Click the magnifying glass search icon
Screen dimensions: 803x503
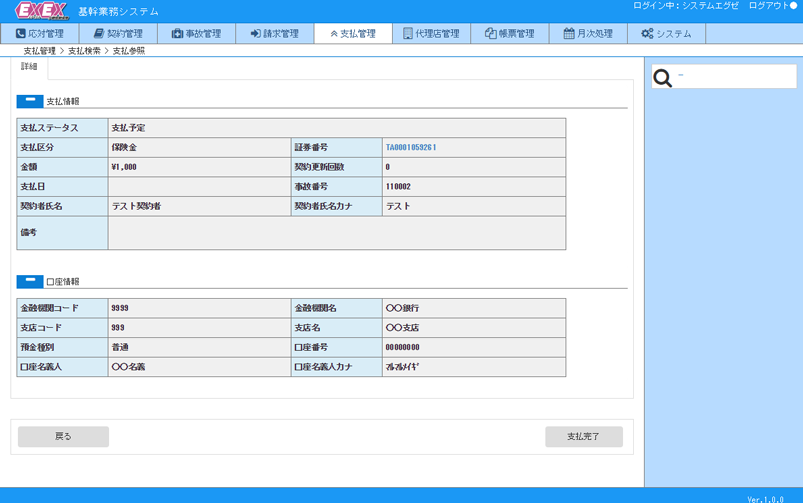point(662,78)
